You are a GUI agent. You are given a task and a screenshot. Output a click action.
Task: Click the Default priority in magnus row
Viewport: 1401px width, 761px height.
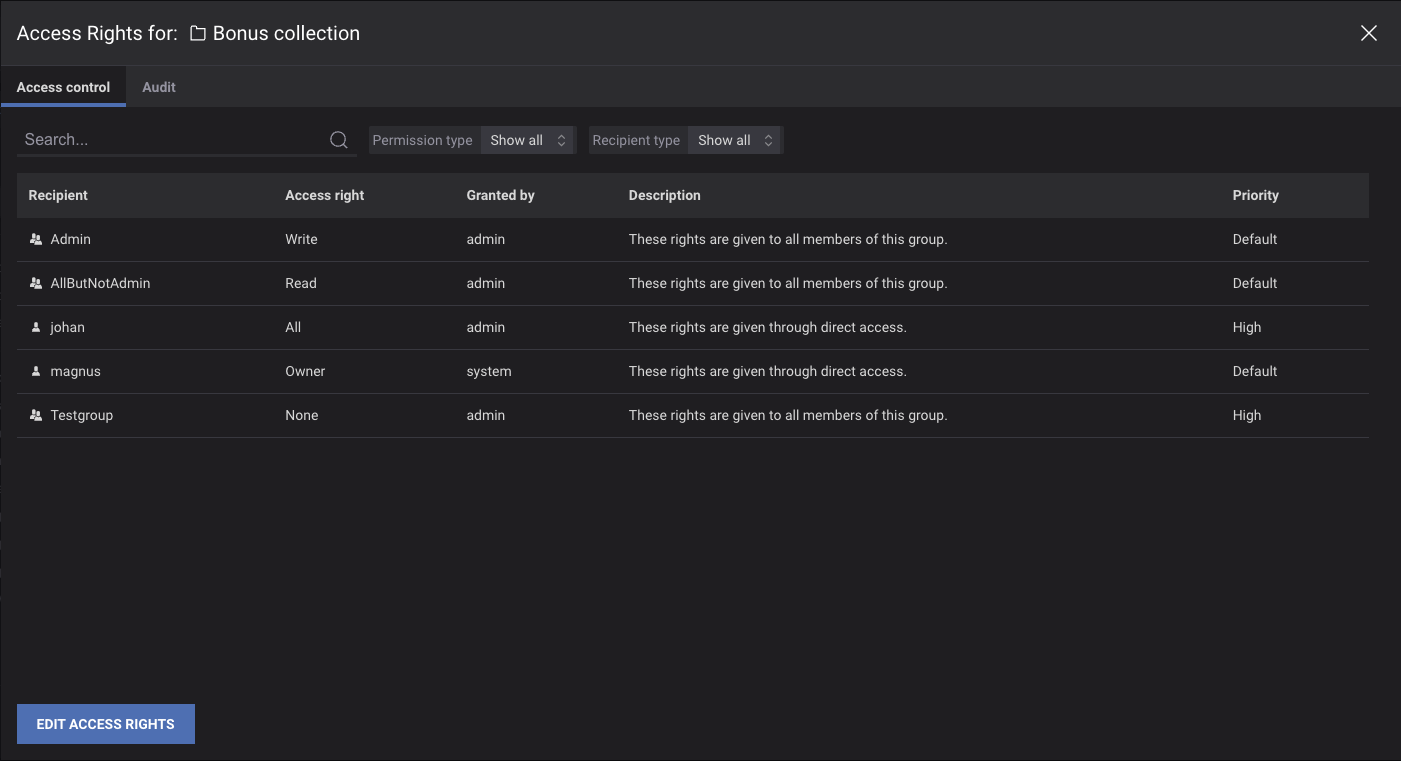coord(1255,371)
